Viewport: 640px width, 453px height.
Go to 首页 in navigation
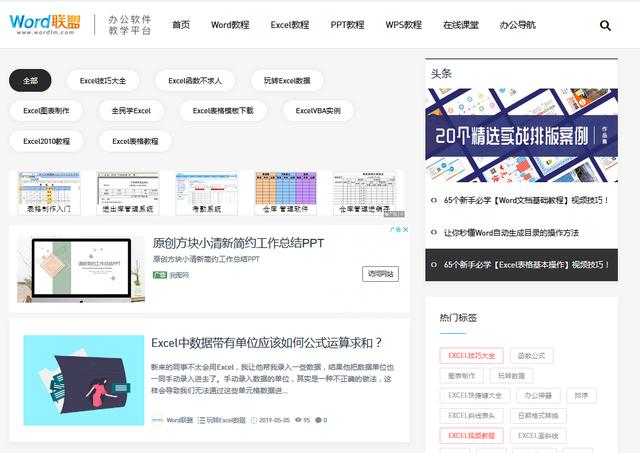point(181,25)
